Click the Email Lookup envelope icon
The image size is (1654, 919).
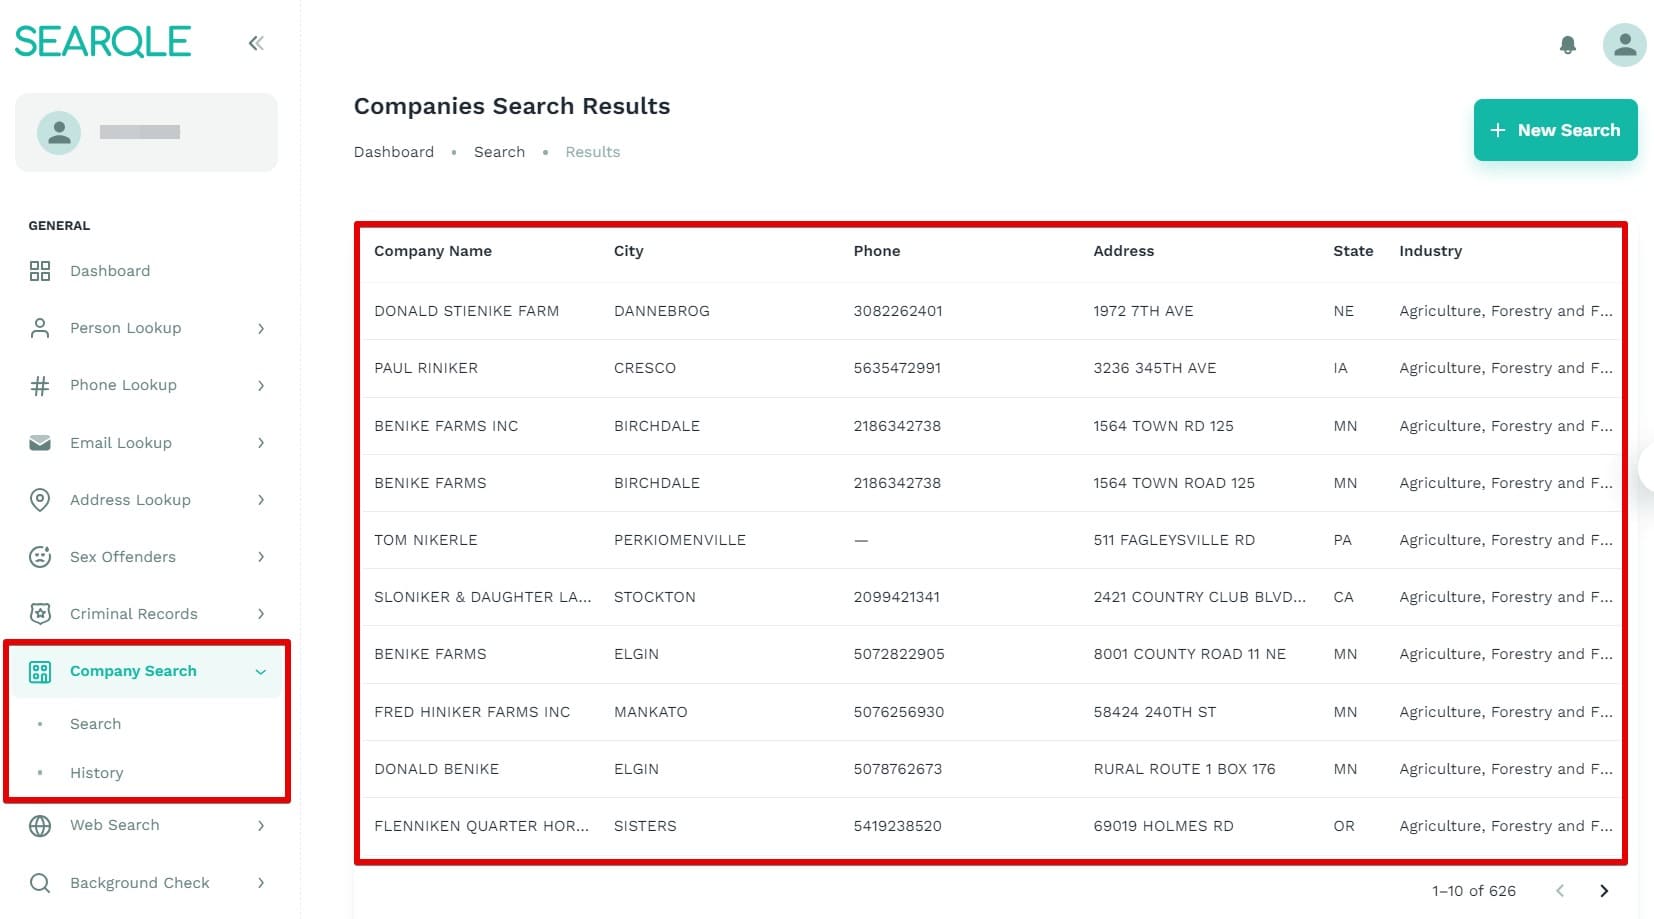40,443
